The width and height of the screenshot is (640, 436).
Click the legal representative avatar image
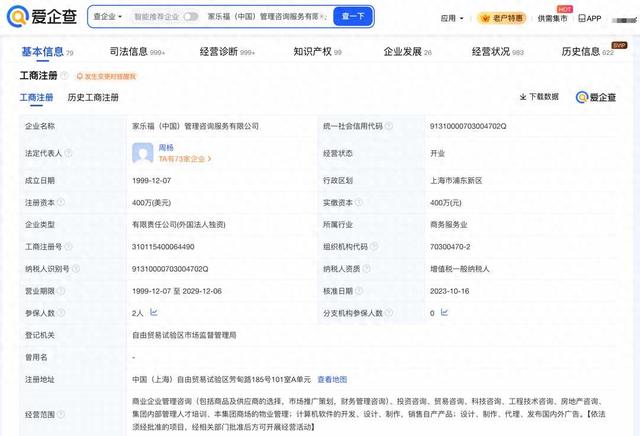[x=142, y=153]
